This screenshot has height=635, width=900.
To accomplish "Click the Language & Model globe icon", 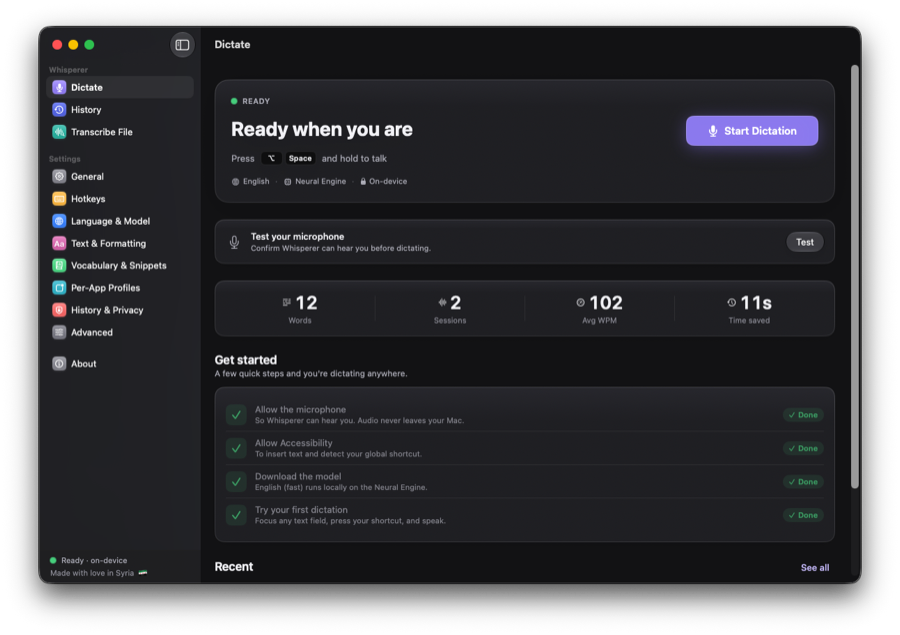I will [59, 221].
